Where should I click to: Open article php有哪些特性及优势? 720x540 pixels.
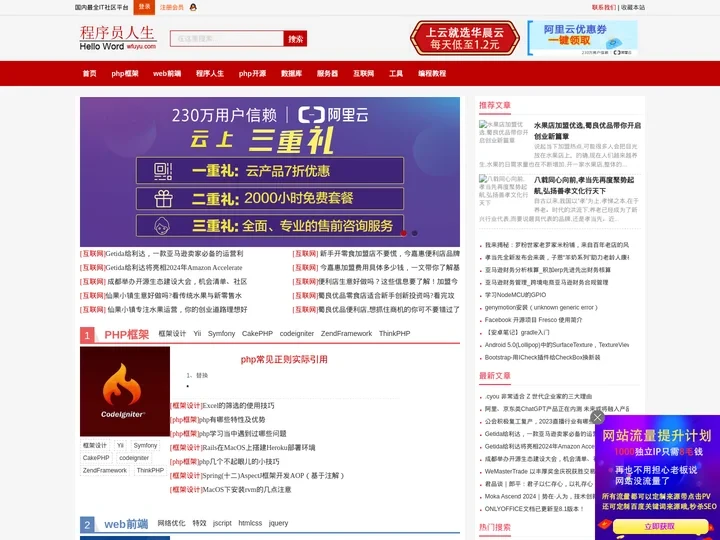[232, 420]
